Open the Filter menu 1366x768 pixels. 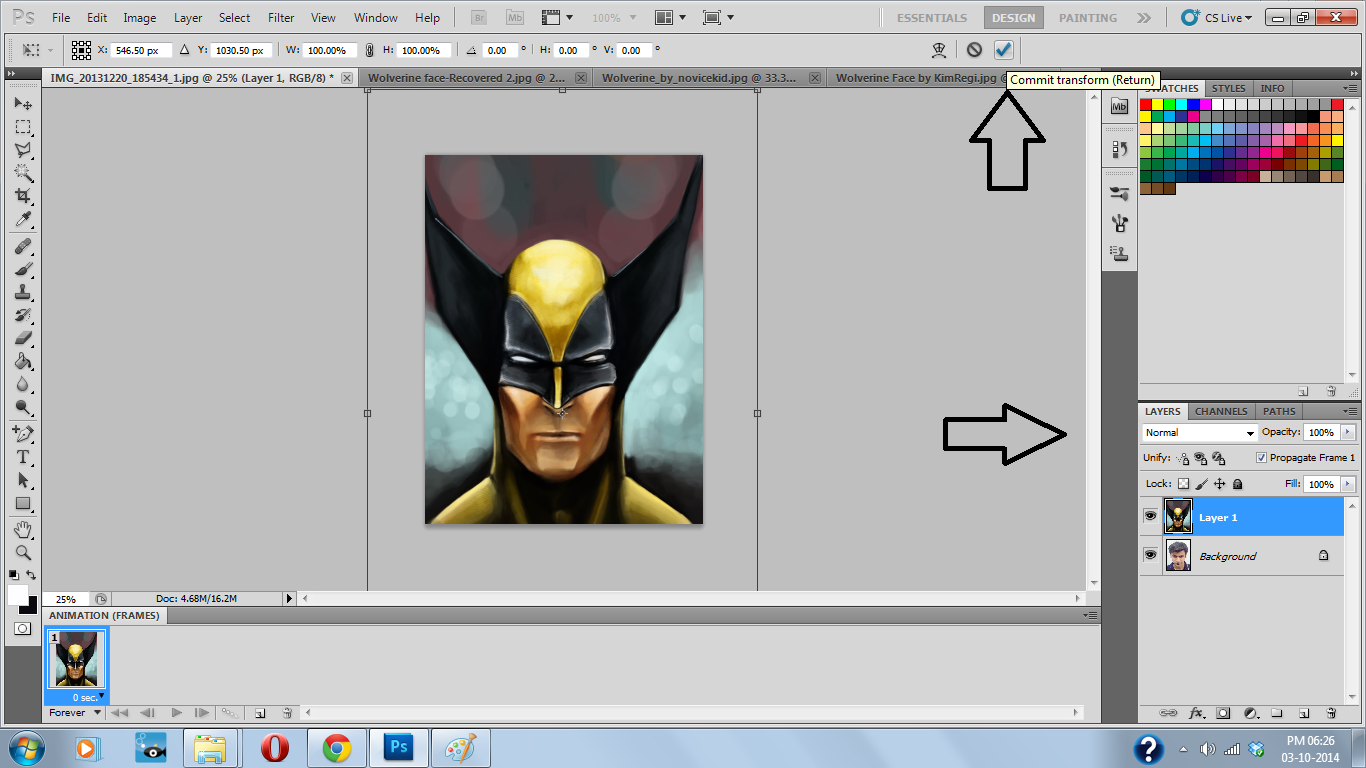pos(281,18)
